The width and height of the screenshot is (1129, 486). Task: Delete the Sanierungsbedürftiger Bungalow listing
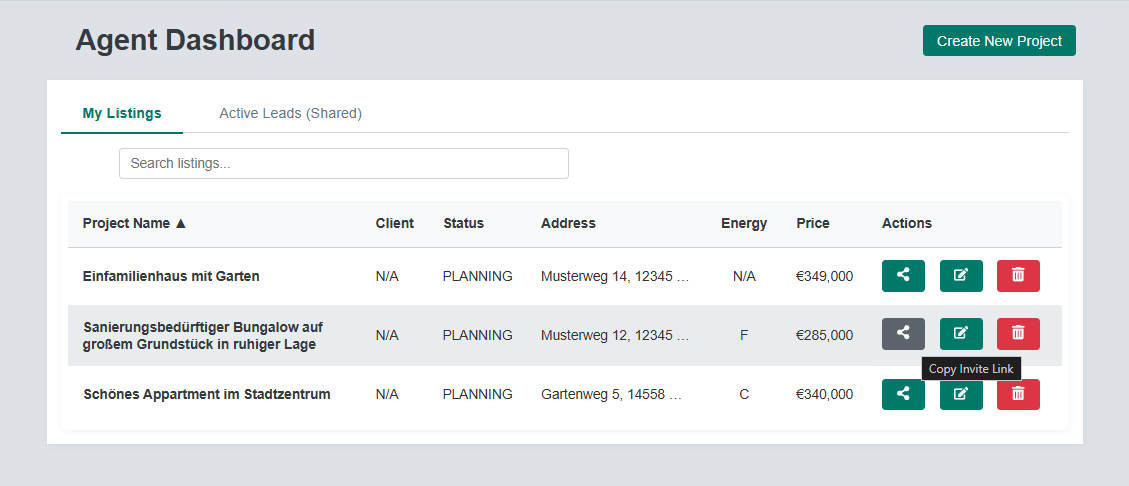[1018, 334]
